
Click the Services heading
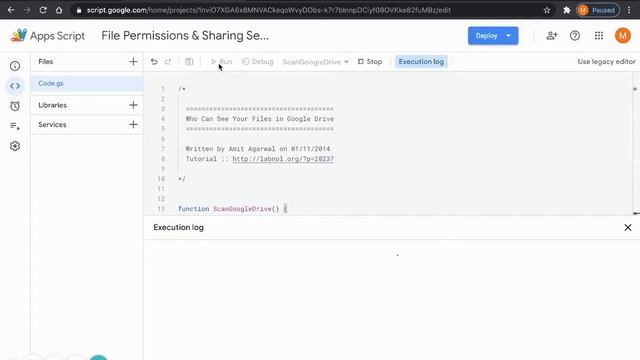(x=52, y=124)
